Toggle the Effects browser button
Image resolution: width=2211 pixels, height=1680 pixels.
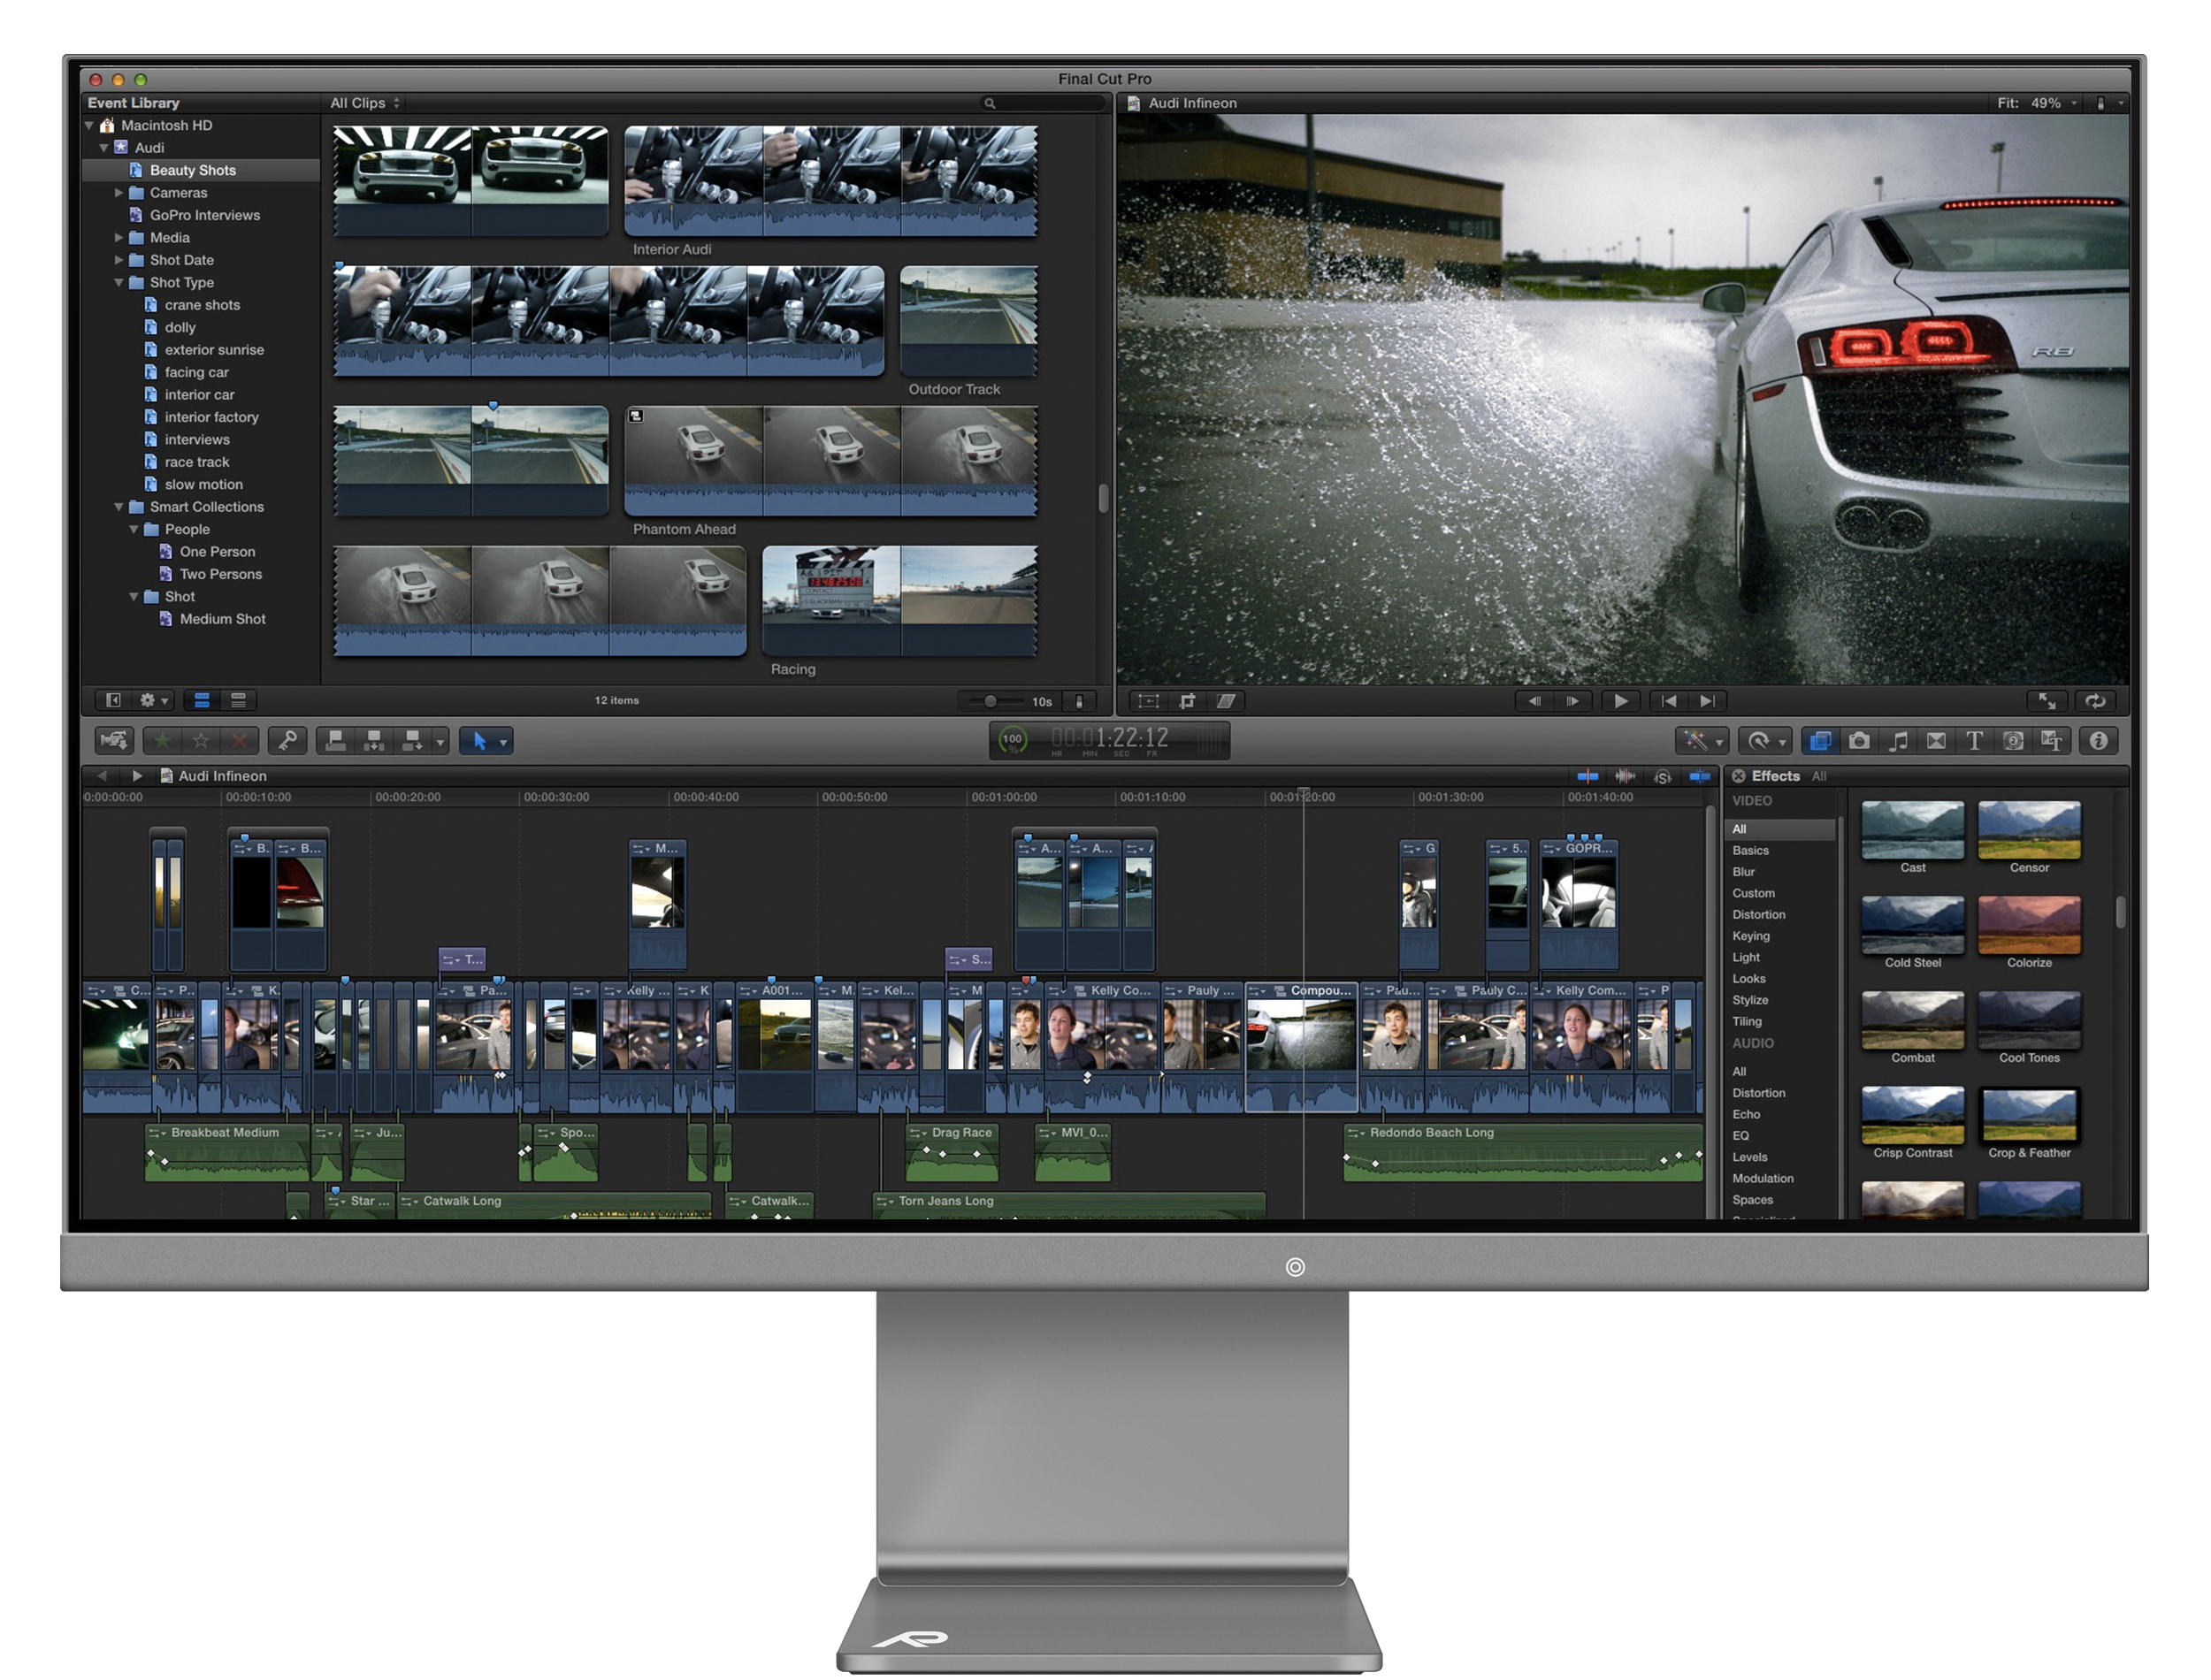[x=1821, y=741]
